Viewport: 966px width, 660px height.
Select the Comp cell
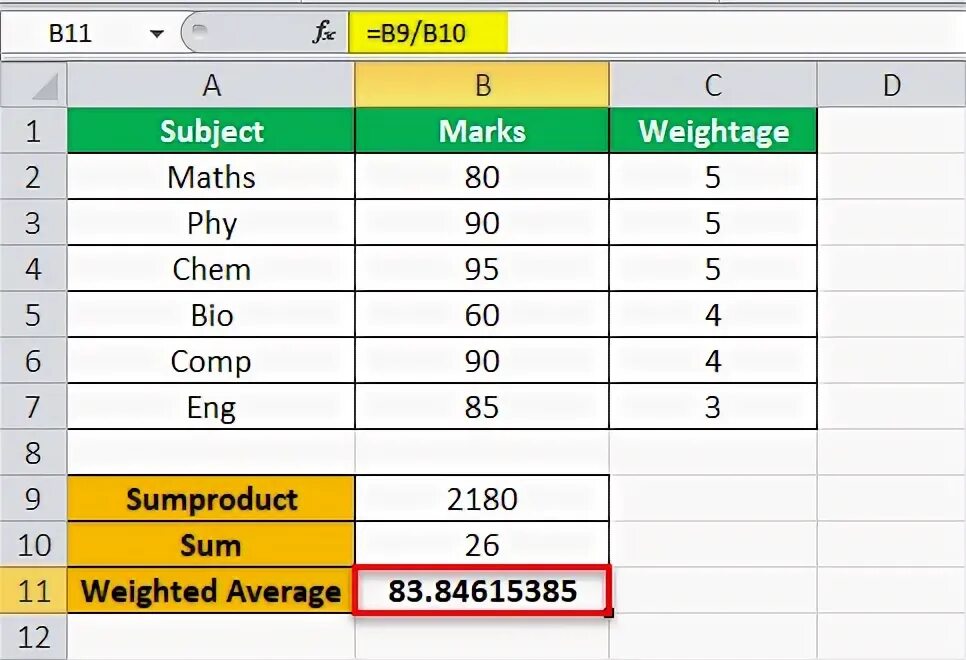211,361
